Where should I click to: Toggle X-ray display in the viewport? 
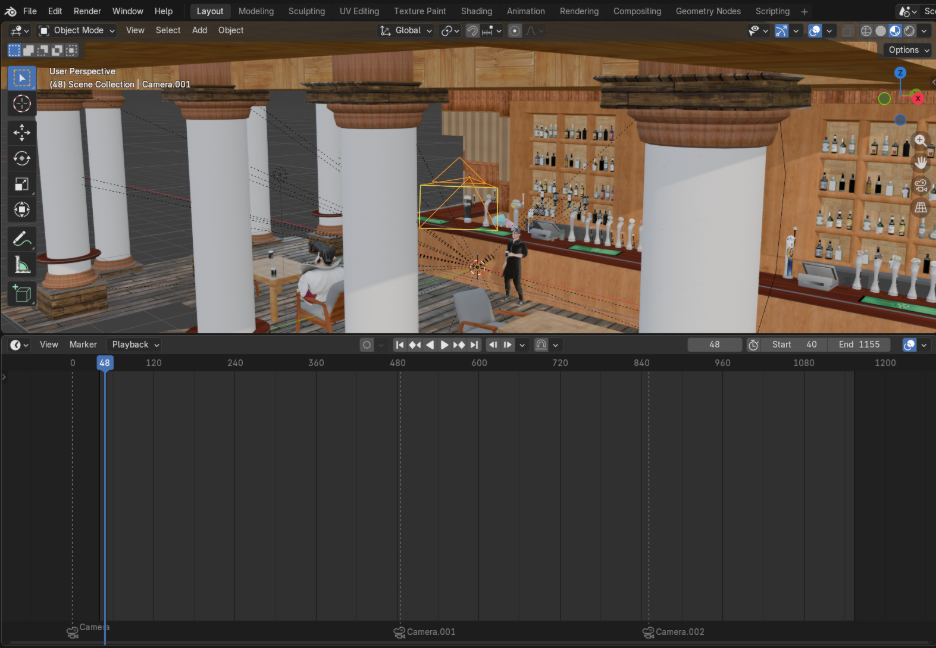(847, 31)
